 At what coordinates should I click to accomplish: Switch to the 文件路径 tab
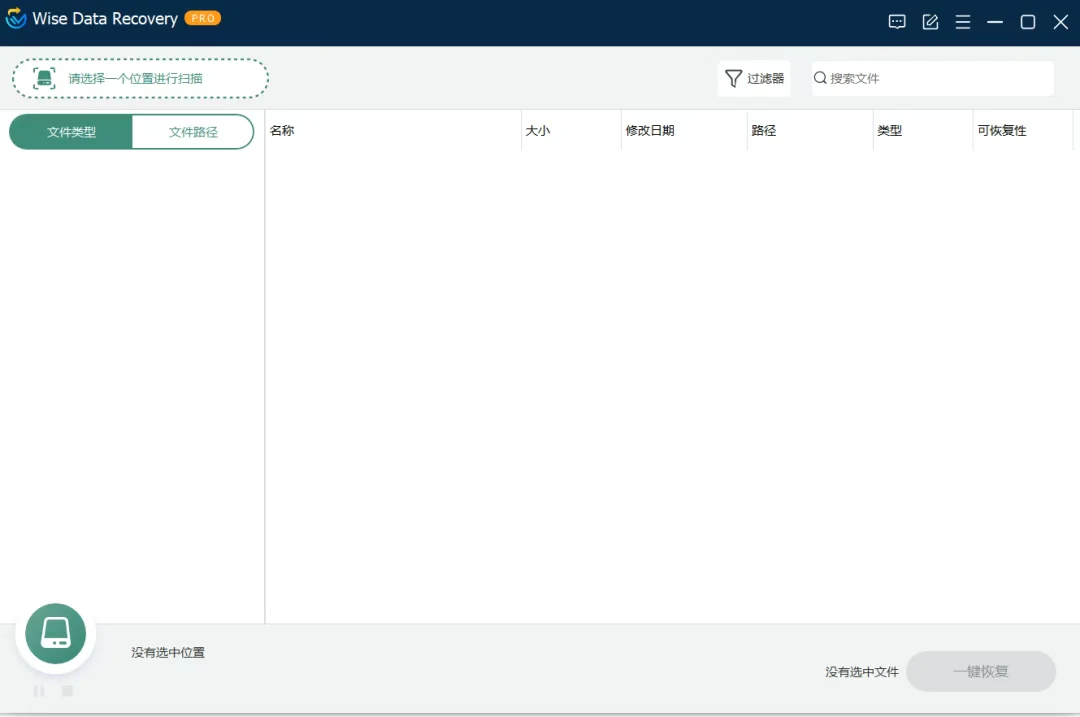pyautogui.click(x=193, y=131)
